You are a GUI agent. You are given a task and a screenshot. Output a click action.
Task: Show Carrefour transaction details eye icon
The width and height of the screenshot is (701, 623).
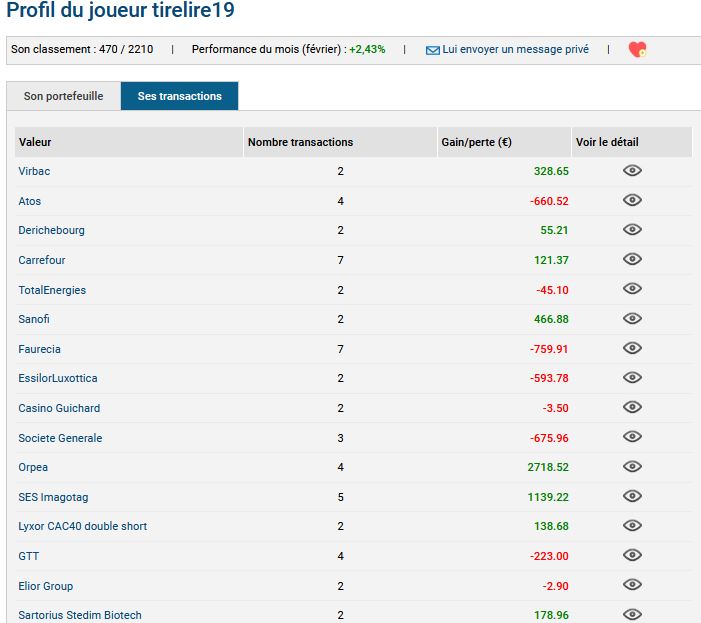click(632, 259)
